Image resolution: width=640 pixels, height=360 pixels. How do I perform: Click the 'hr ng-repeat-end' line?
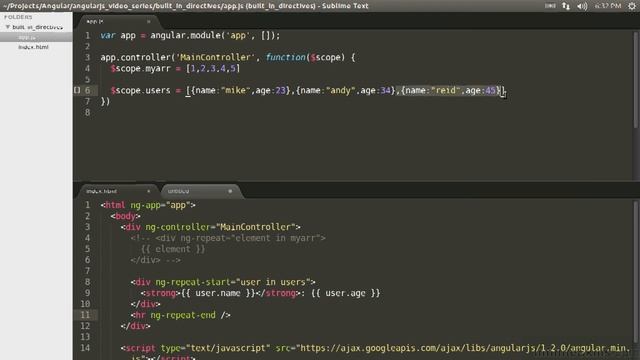click(x=180, y=316)
